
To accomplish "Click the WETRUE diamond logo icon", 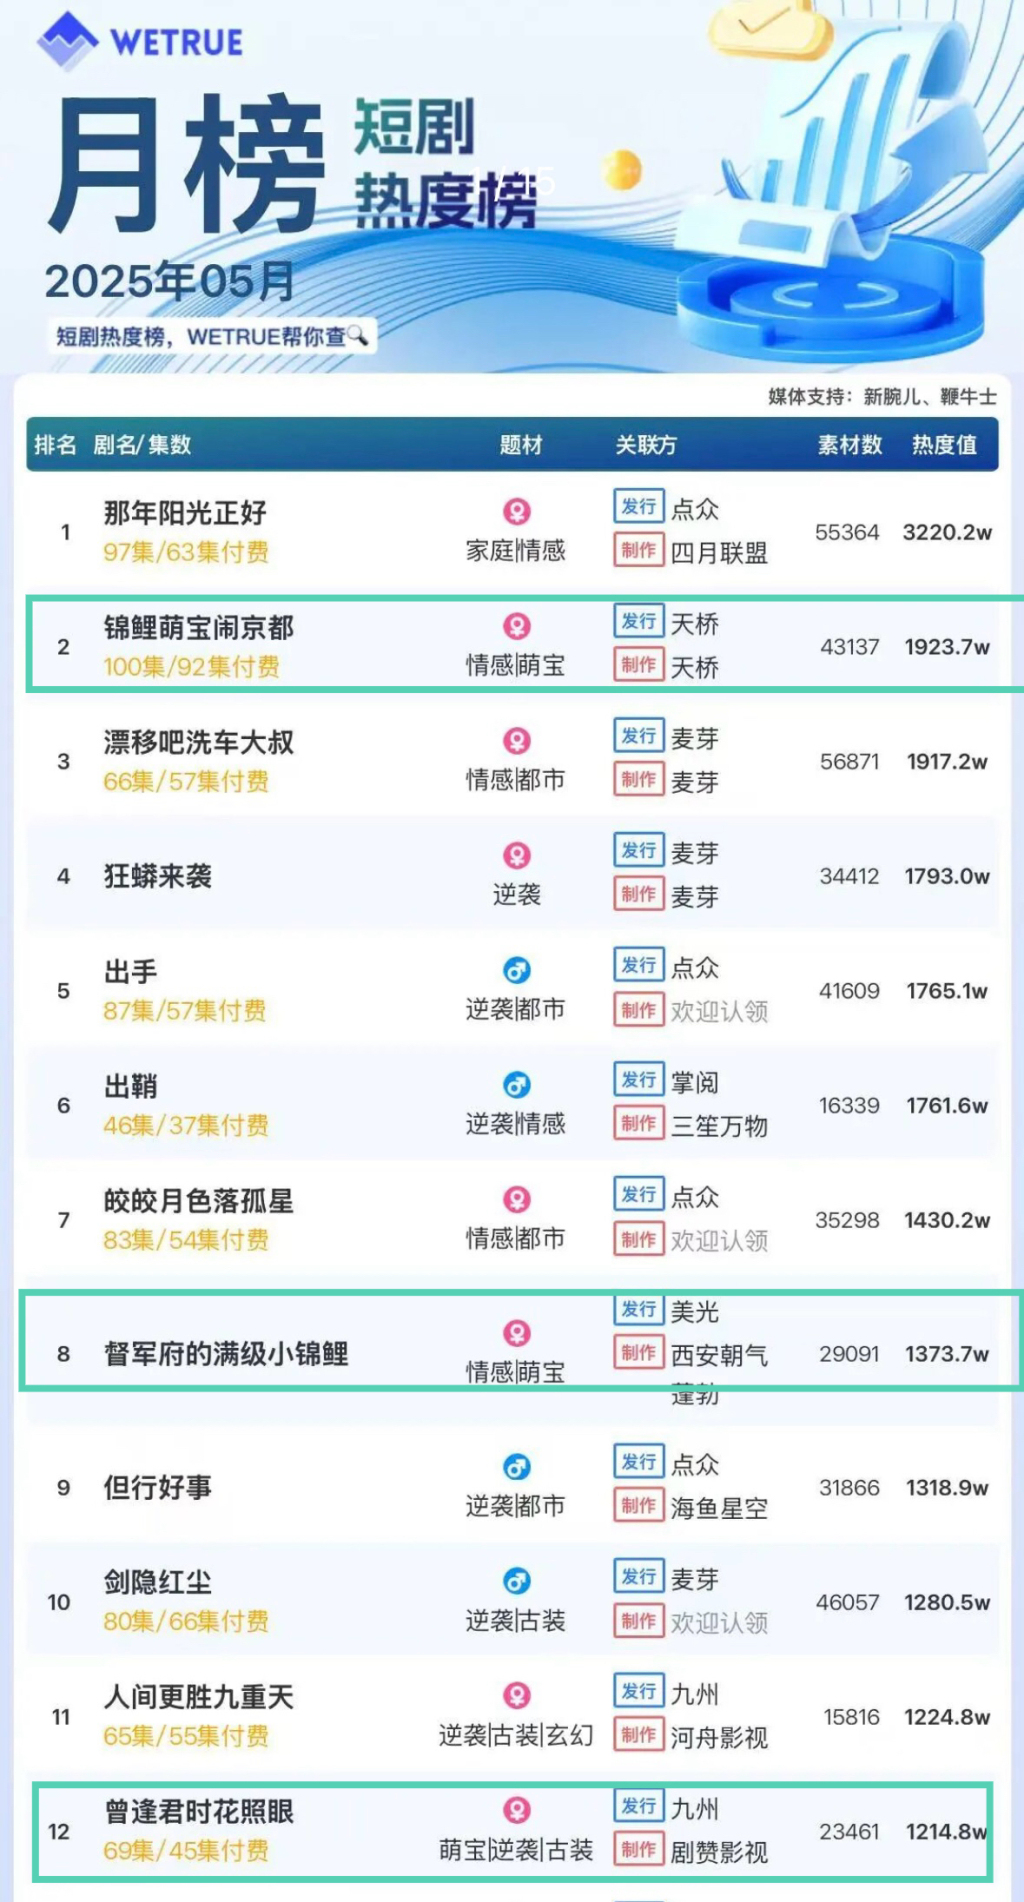I will (x=67, y=41).
